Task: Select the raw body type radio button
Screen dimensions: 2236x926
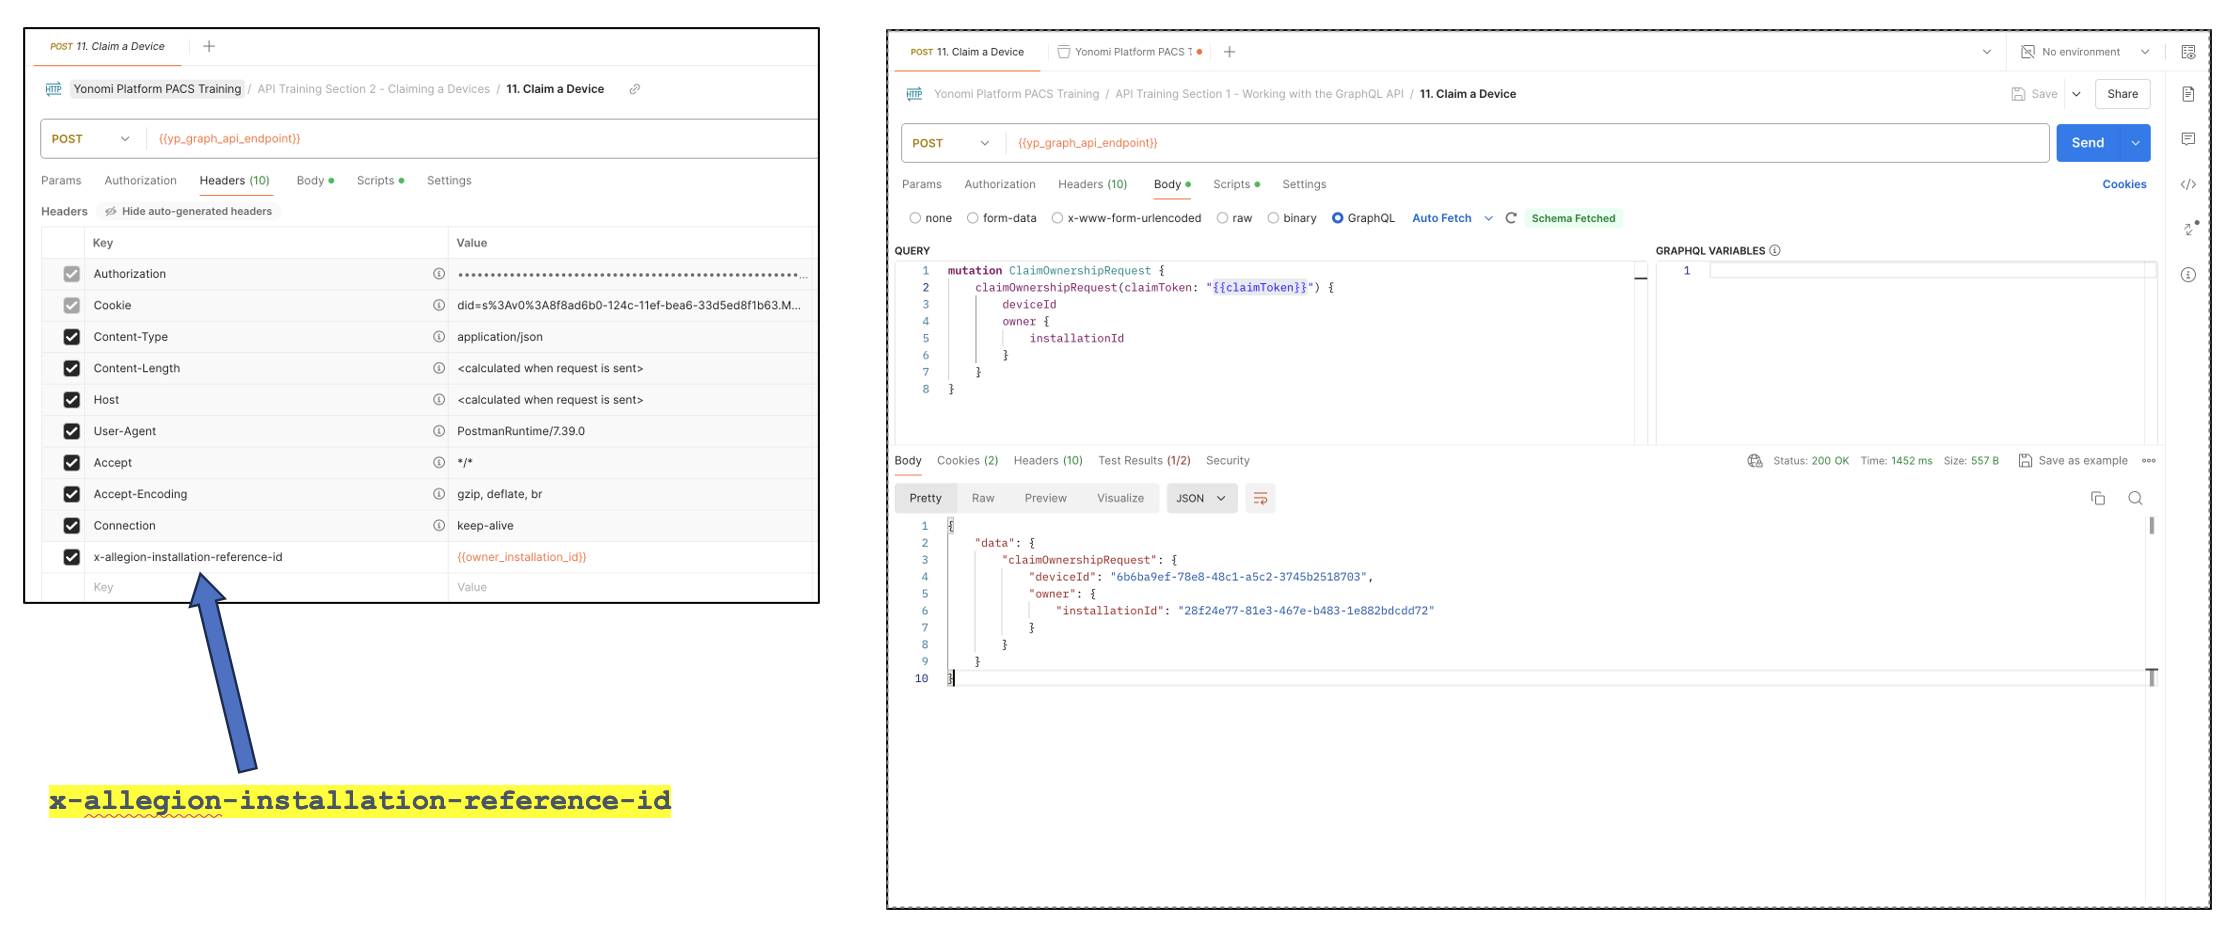Action: pyautogui.click(x=1222, y=218)
